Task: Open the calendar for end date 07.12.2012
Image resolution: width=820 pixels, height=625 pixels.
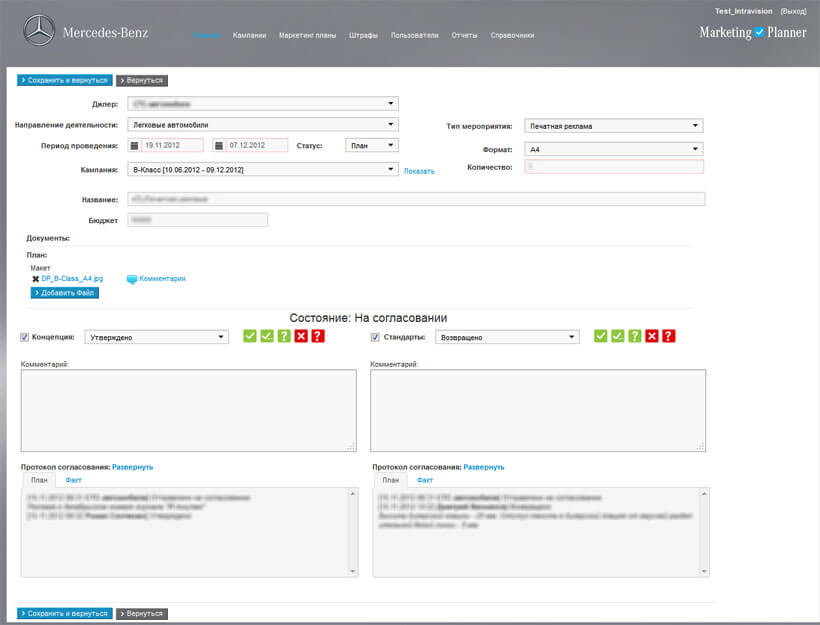Action: click(x=219, y=145)
